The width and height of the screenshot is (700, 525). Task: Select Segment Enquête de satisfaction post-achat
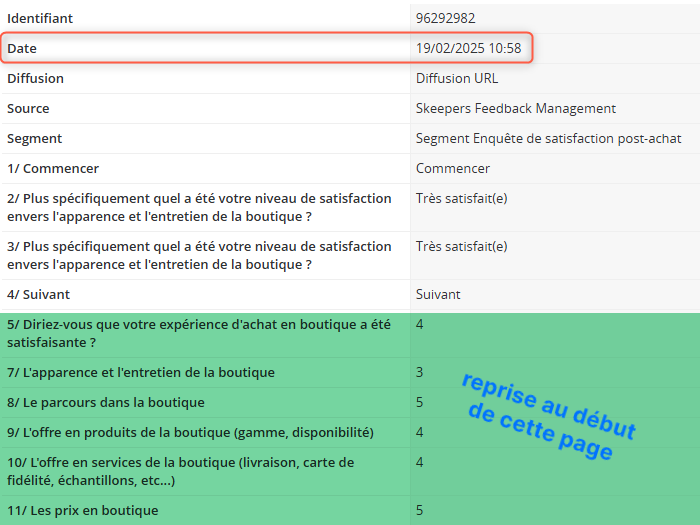coord(548,138)
